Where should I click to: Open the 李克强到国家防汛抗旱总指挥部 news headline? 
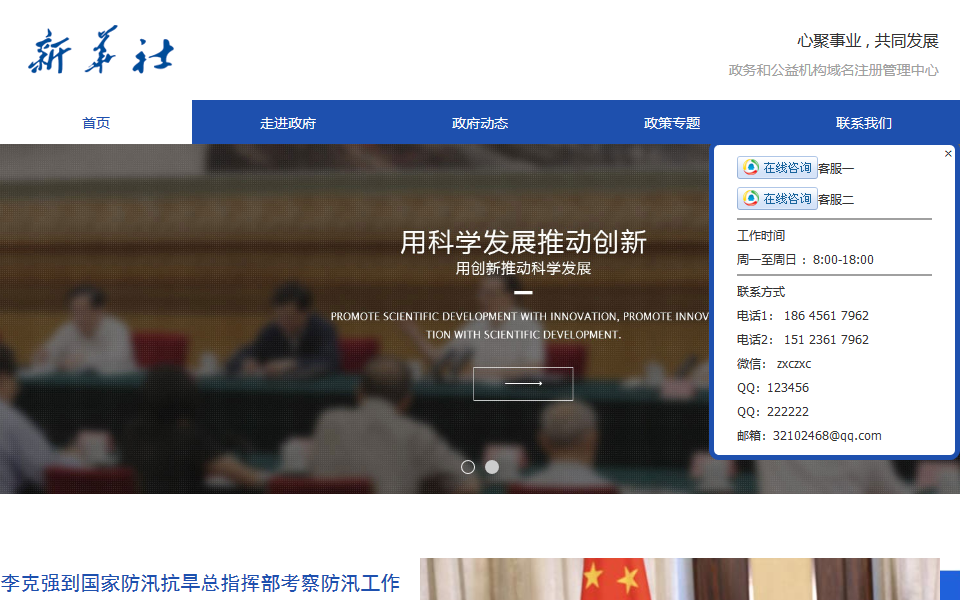(x=200, y=583)
